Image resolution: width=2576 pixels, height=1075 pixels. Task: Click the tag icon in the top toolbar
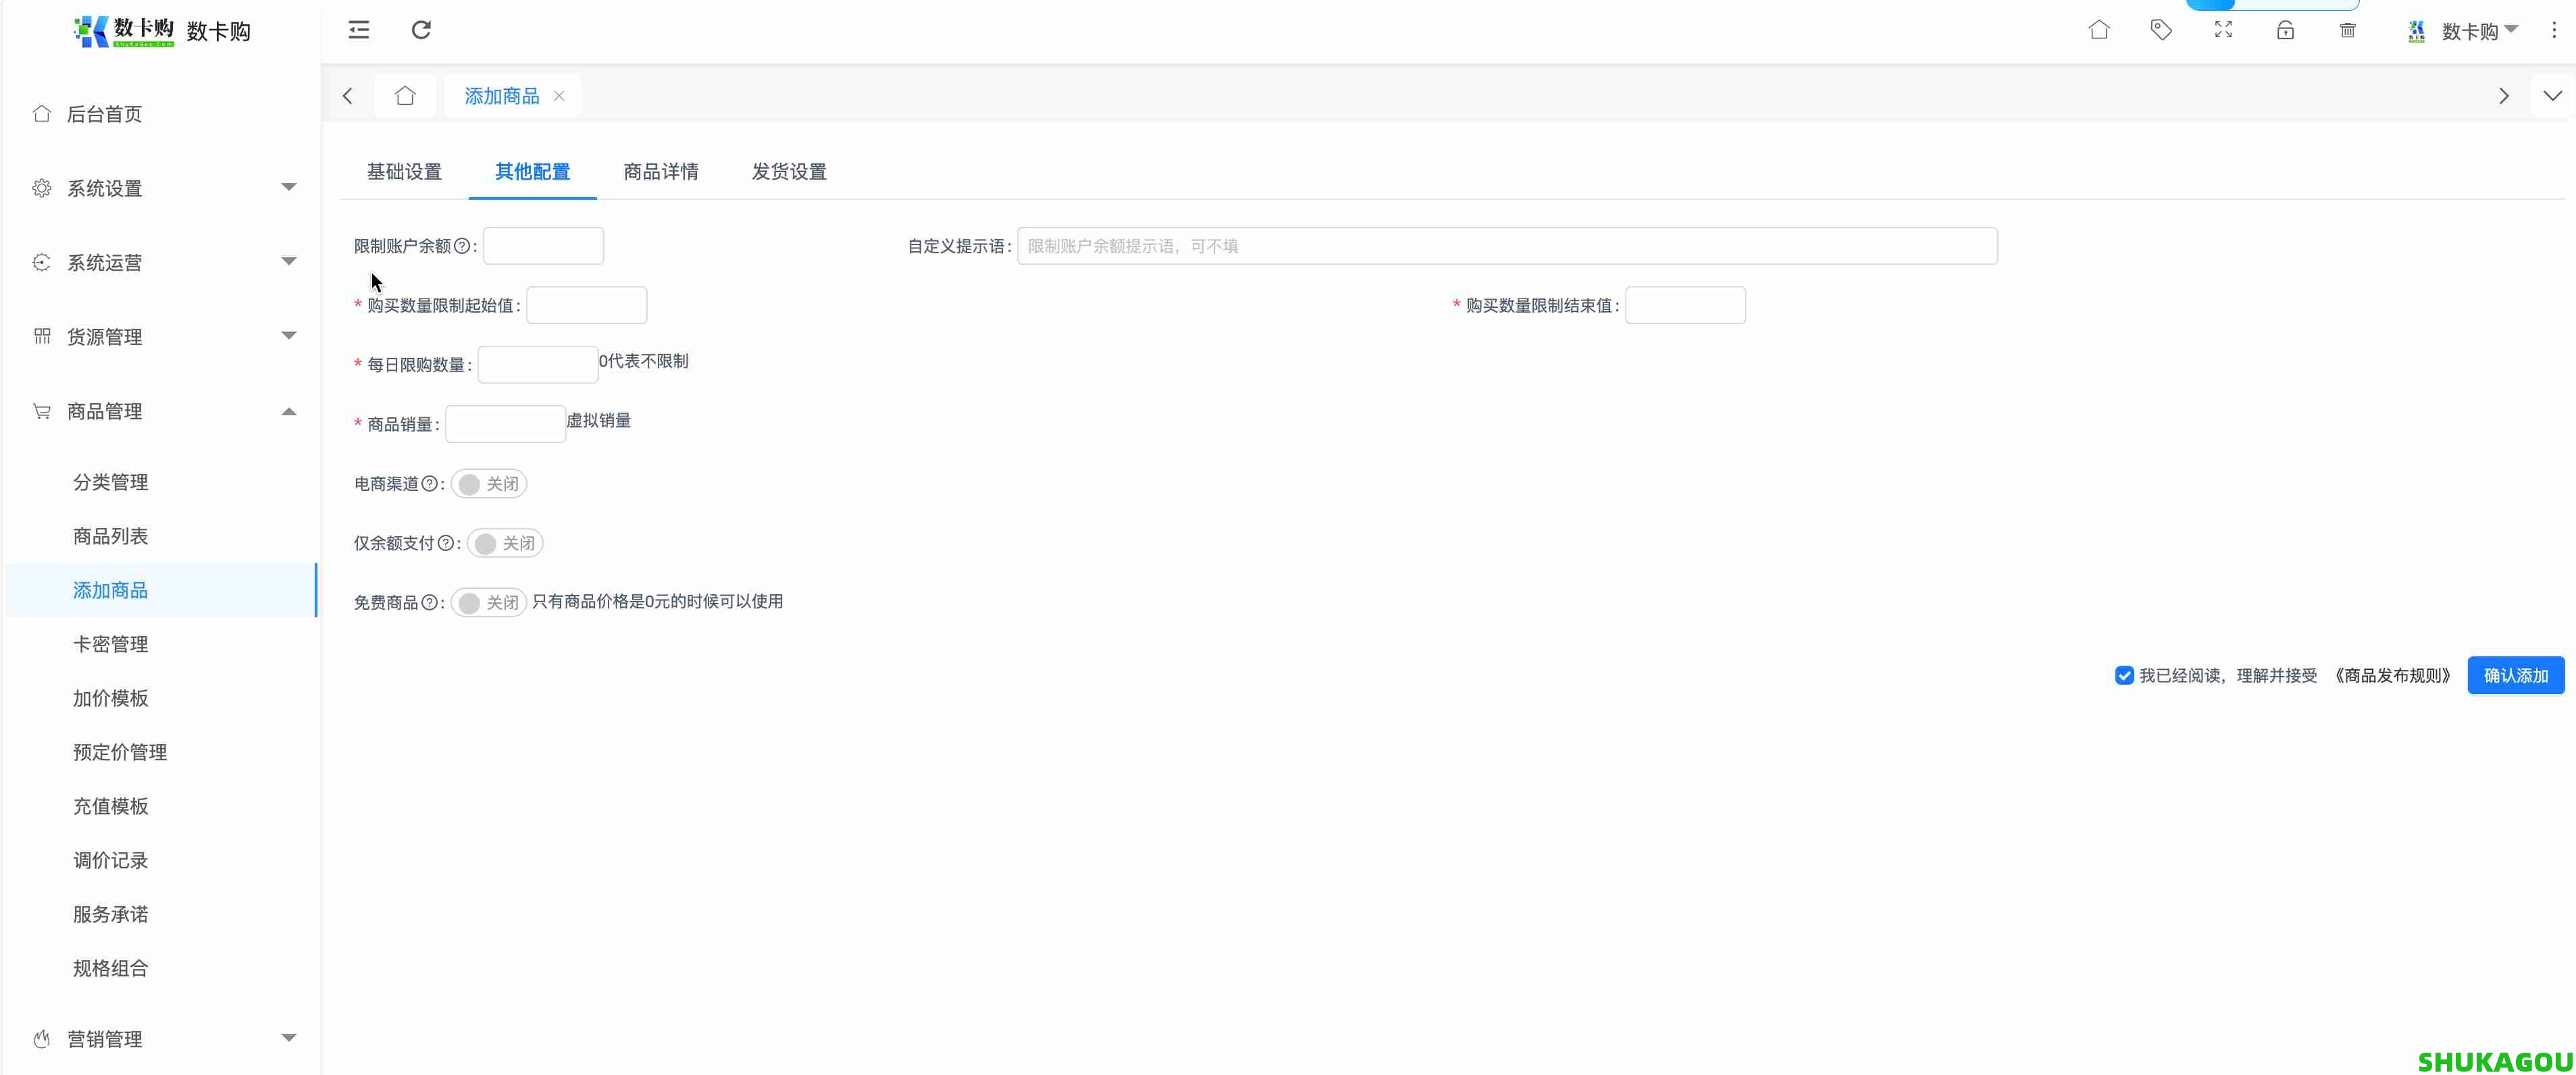[x=2161, y=30]
